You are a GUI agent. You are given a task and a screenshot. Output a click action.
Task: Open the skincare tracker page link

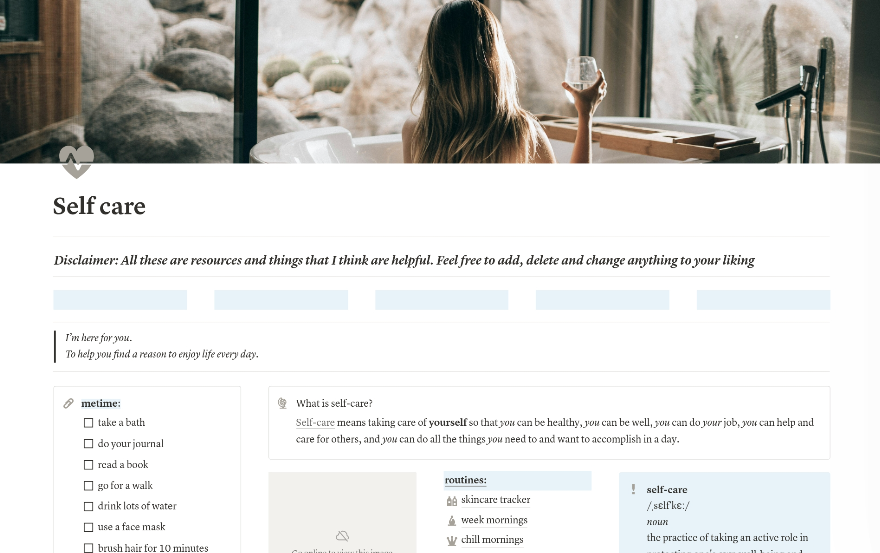pyautogui.click(x=496, y=500)
